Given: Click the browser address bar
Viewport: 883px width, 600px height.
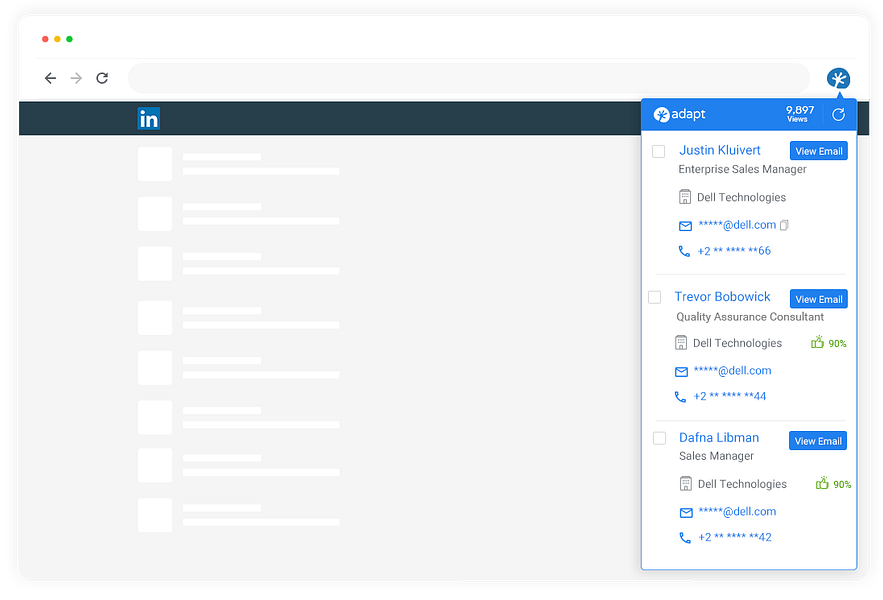Looking at the screenshot, I should point(469,78).
